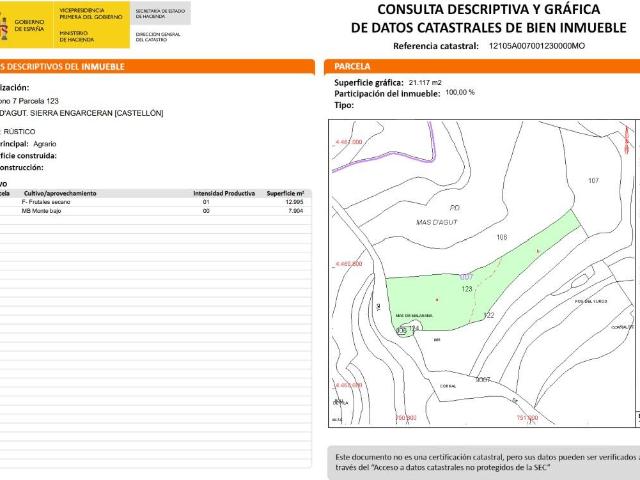Viewport: 640px width, 480px height.
Task: Click the Ministerio de Hacienda text
Action: coord(77,36)
